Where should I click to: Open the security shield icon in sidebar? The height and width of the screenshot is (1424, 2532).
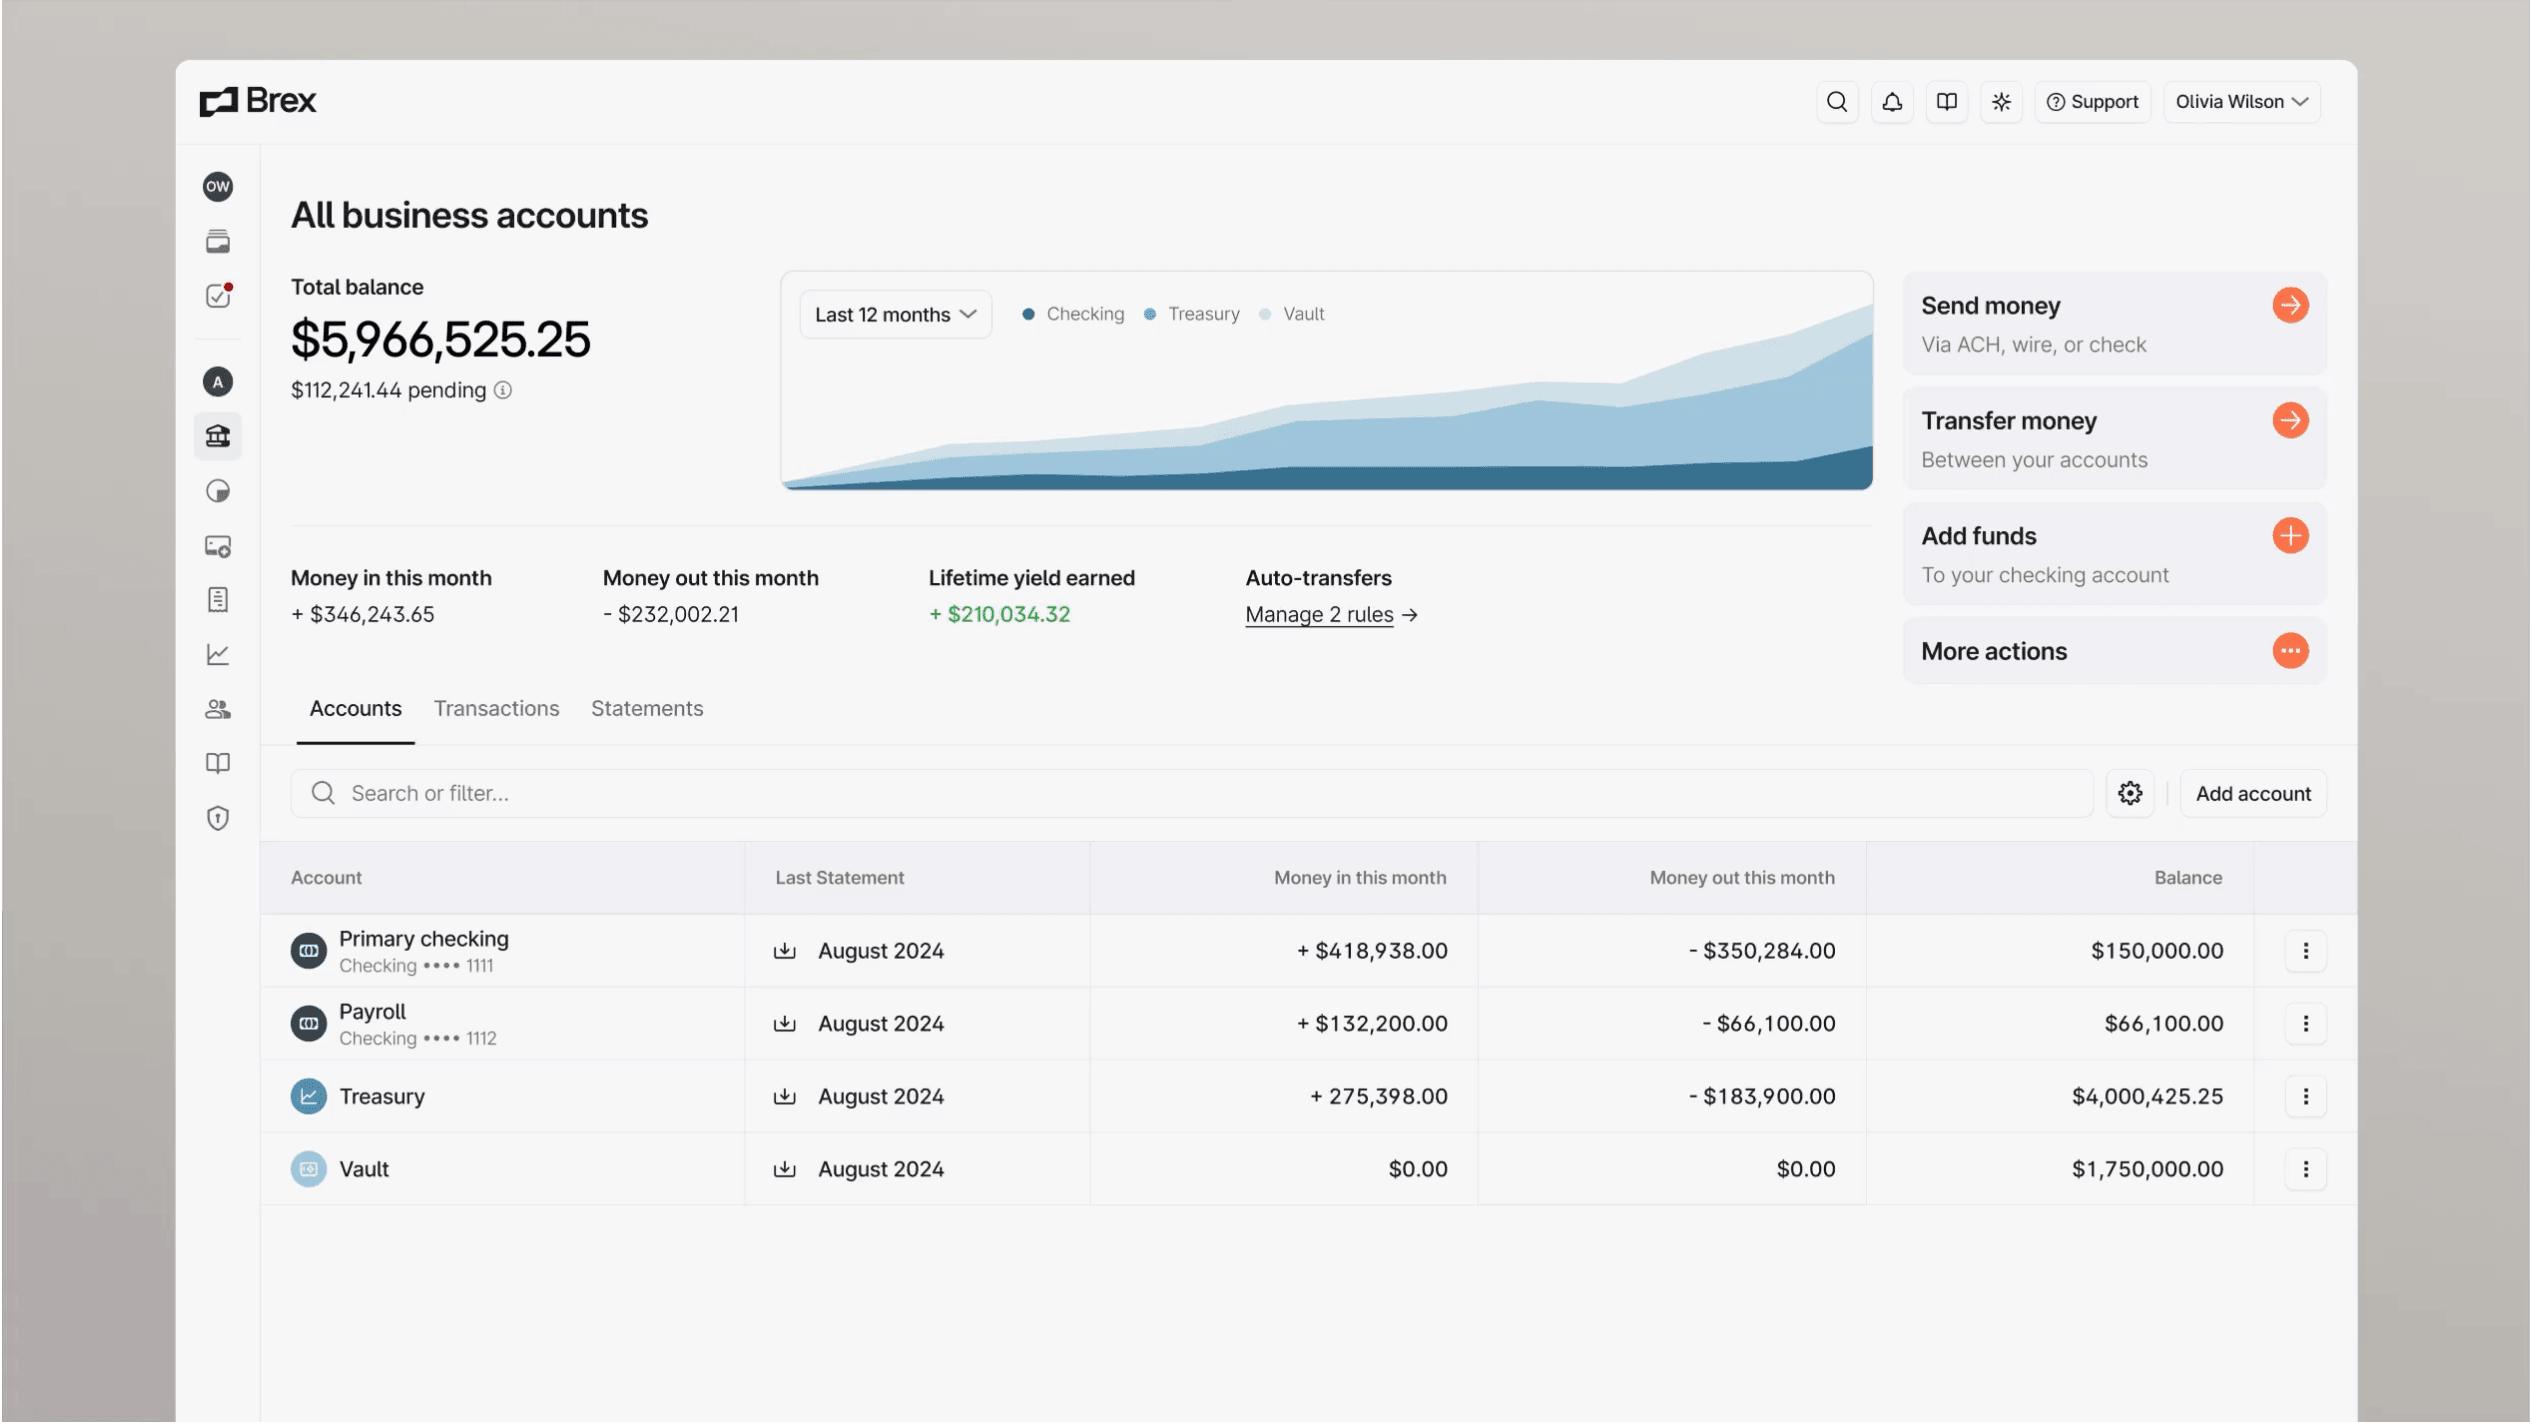click(218, 818)
